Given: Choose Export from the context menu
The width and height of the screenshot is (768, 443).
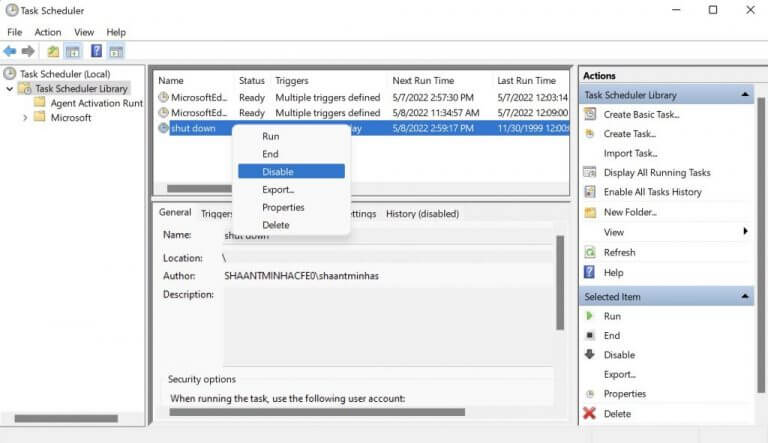Looking at the screenshot, I should pyautogui.click(x=291, y=190).
